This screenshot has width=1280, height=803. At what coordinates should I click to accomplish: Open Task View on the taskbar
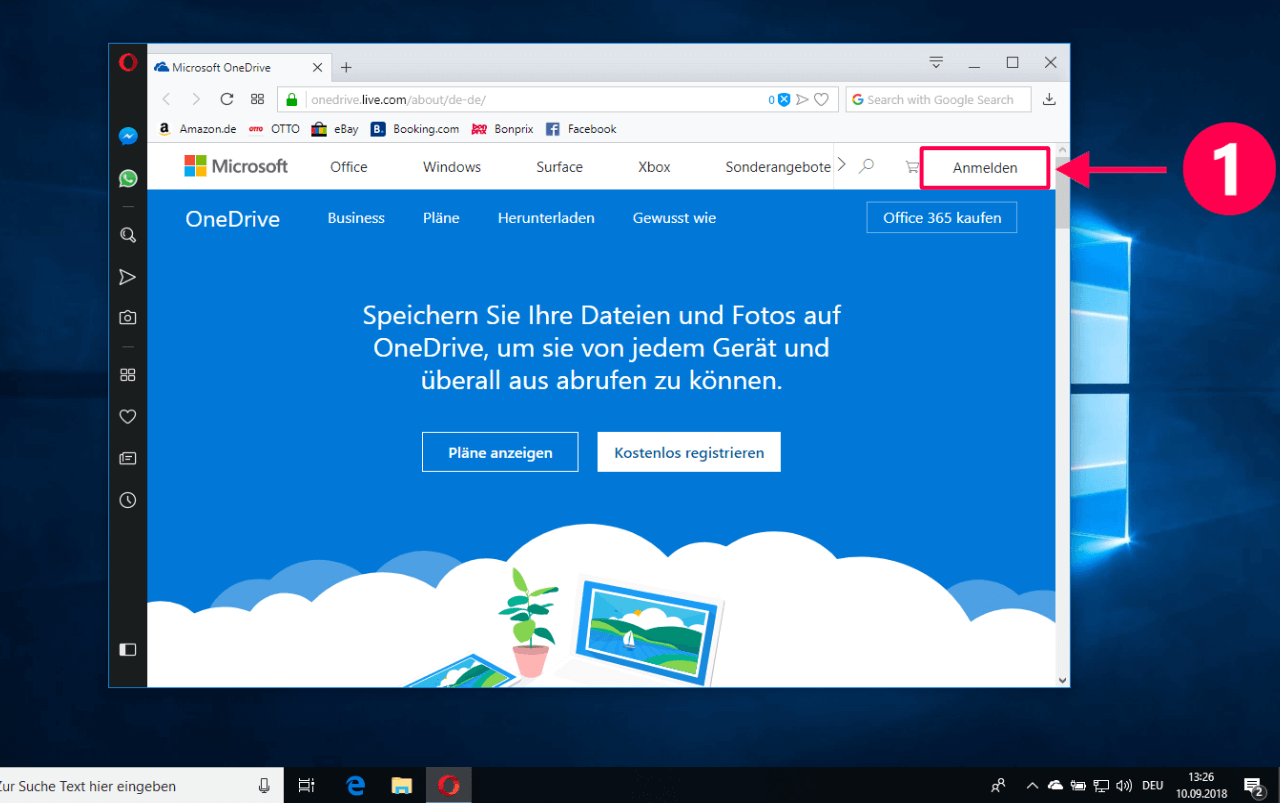[x=307, y=786]
